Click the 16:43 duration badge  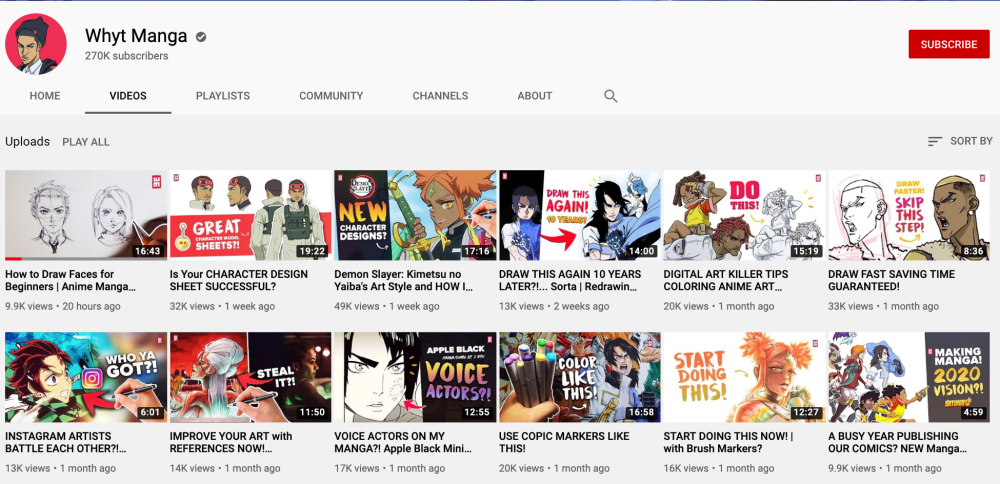coord(147,251)
